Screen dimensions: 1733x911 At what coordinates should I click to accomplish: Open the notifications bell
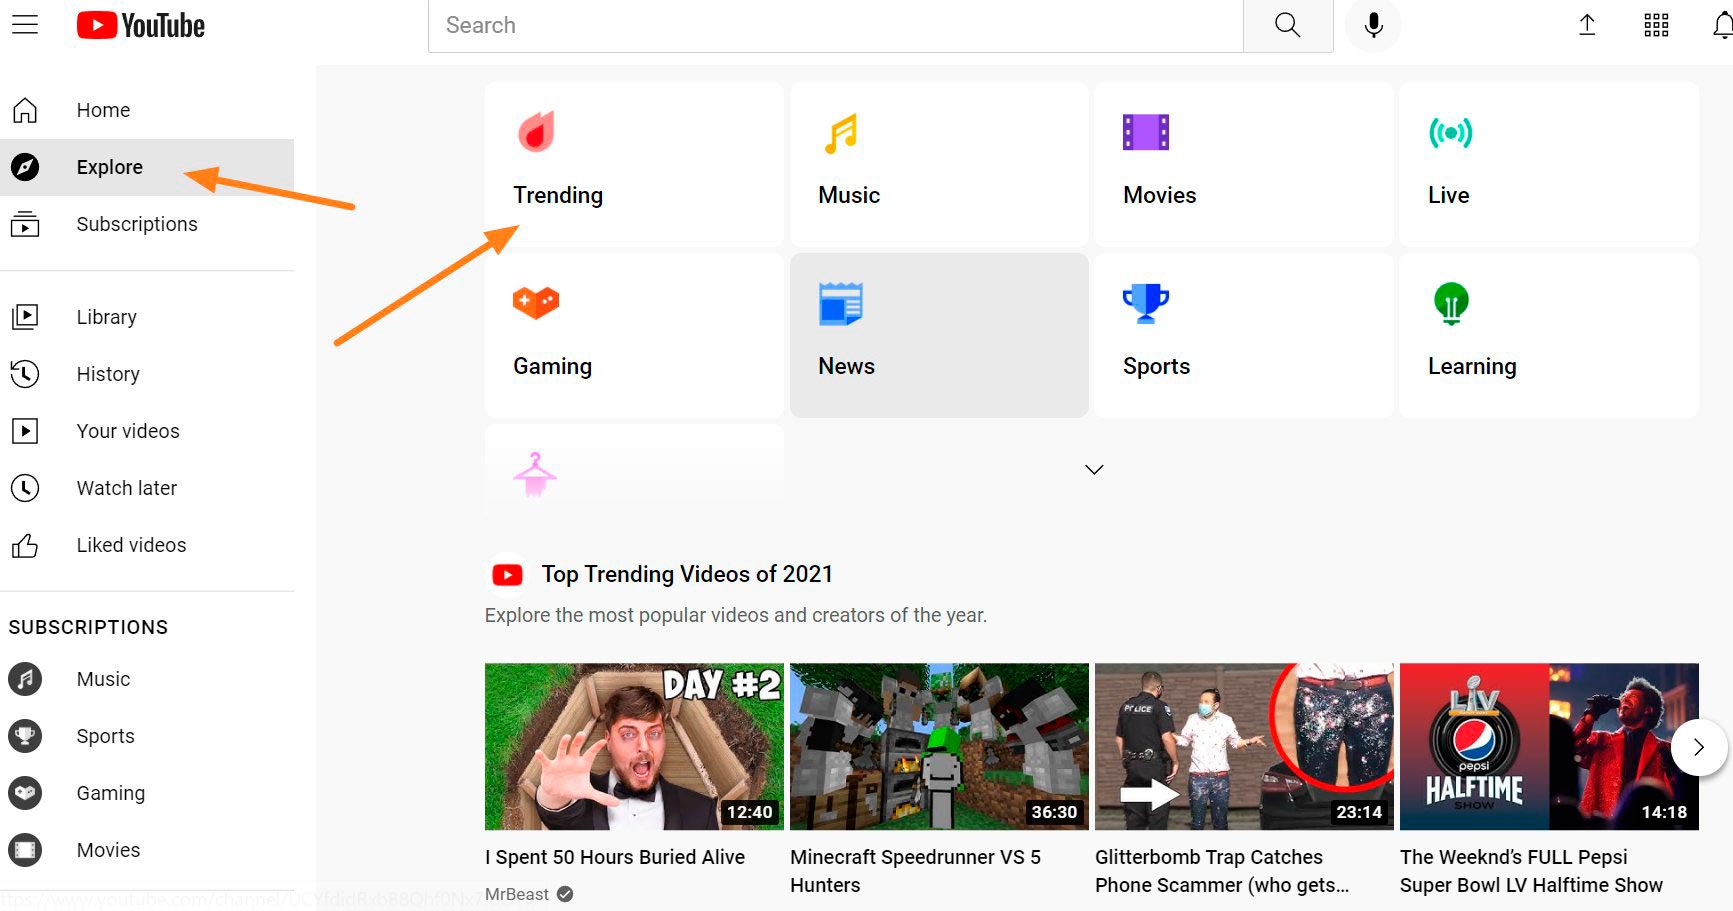click(1723, 25)
